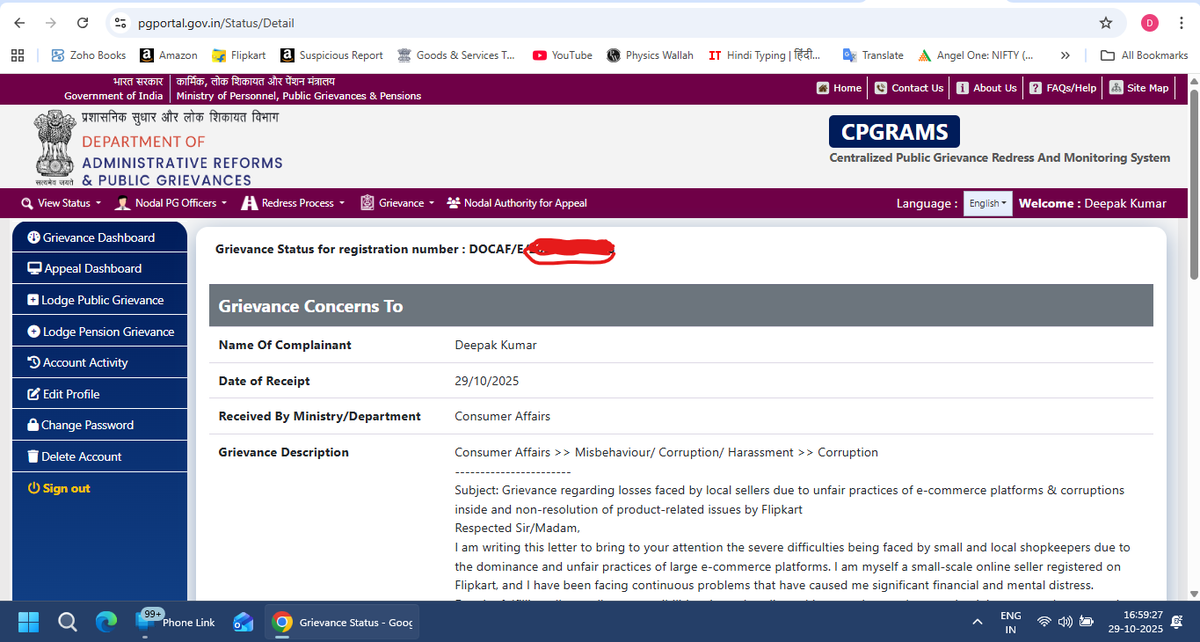
Task: Open the All Bookmarks folder
Action: [x=1144, y=55]
